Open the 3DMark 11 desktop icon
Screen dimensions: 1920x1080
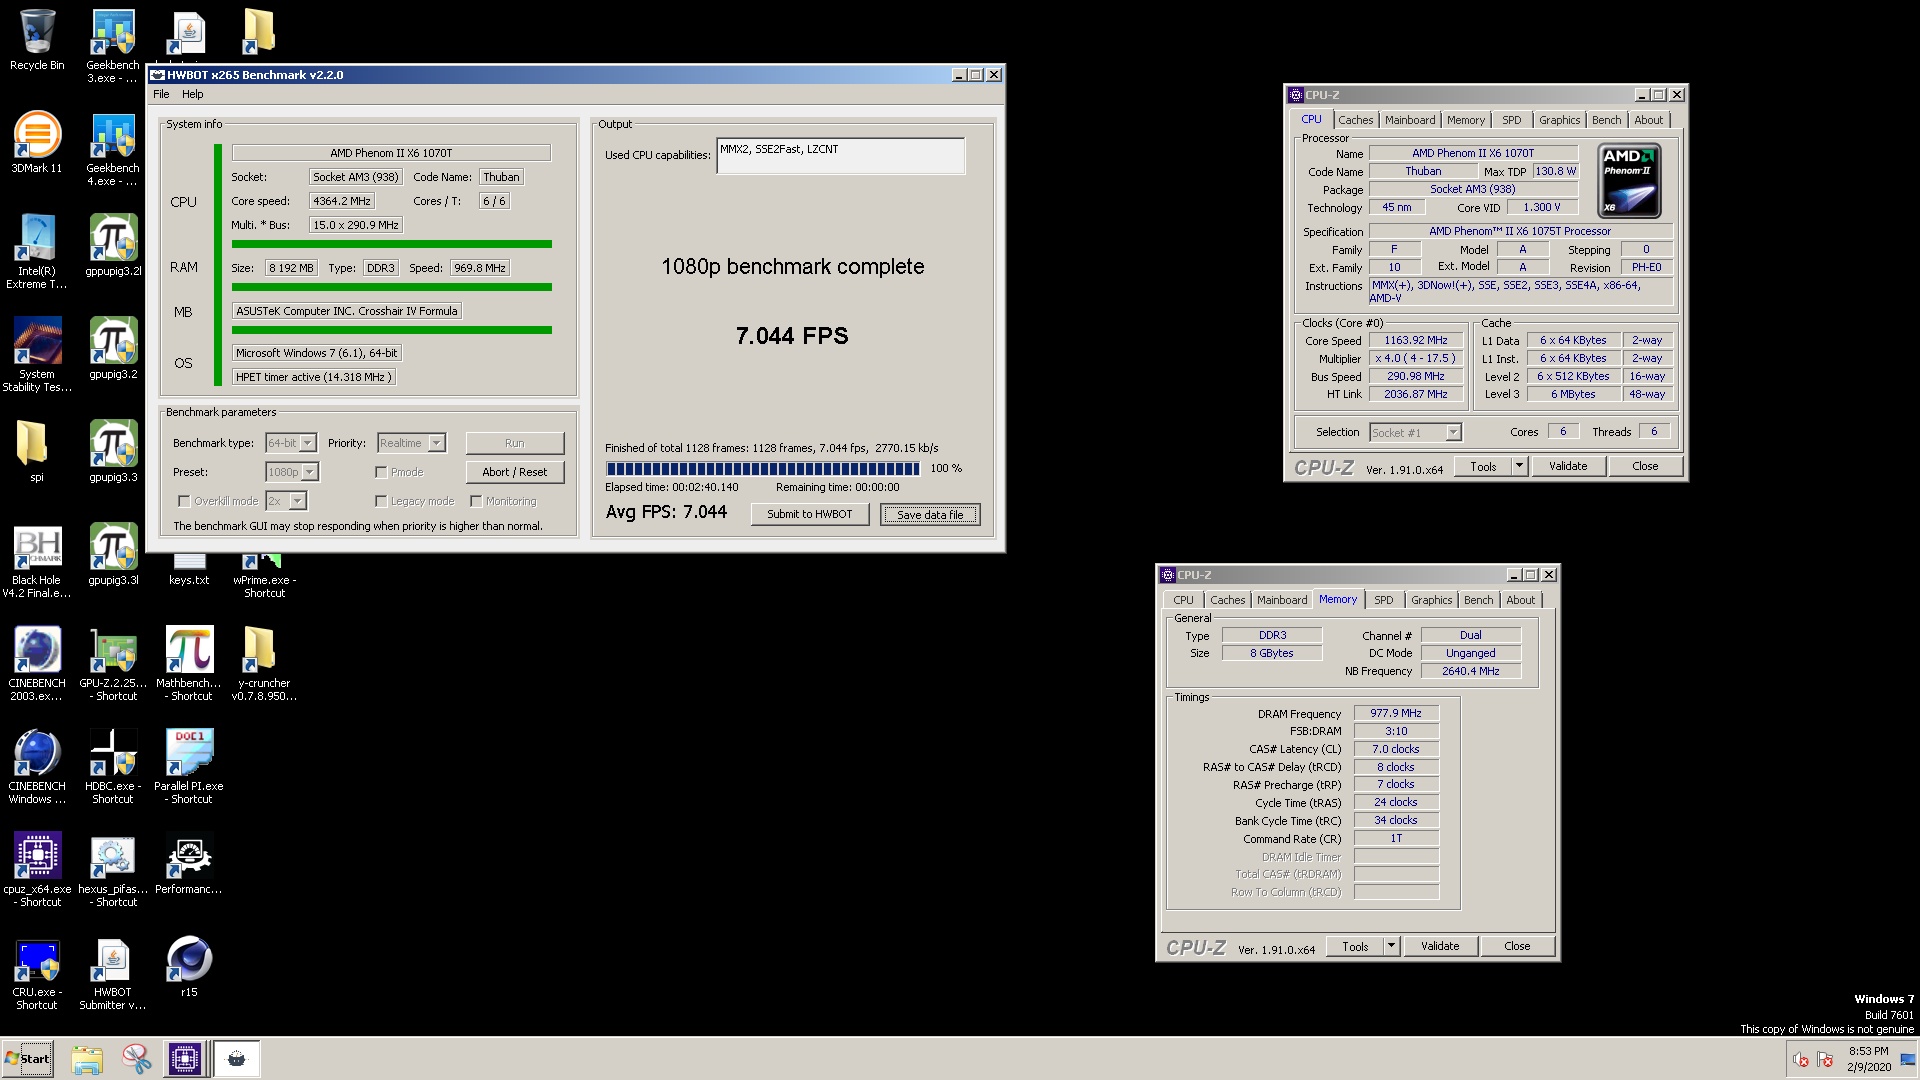37,142
